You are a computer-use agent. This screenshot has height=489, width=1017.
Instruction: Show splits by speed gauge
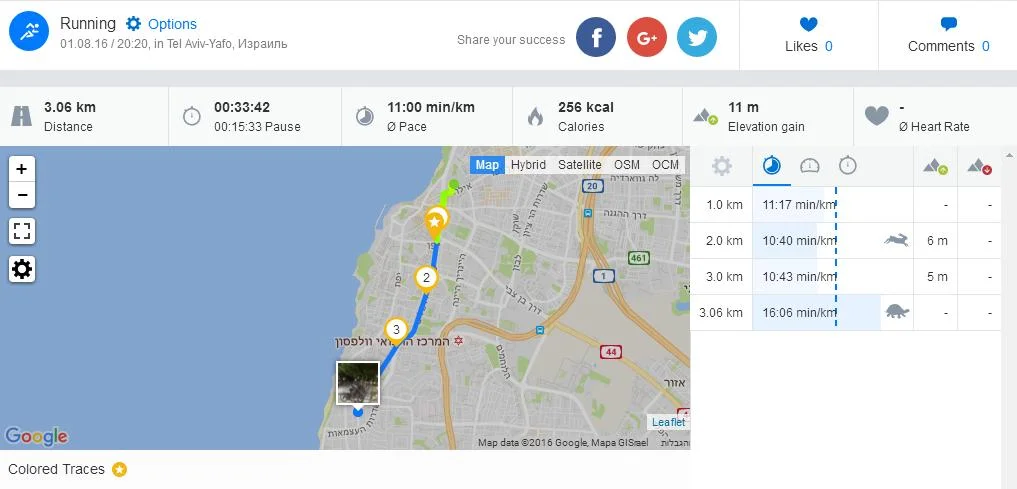(809, 167)
